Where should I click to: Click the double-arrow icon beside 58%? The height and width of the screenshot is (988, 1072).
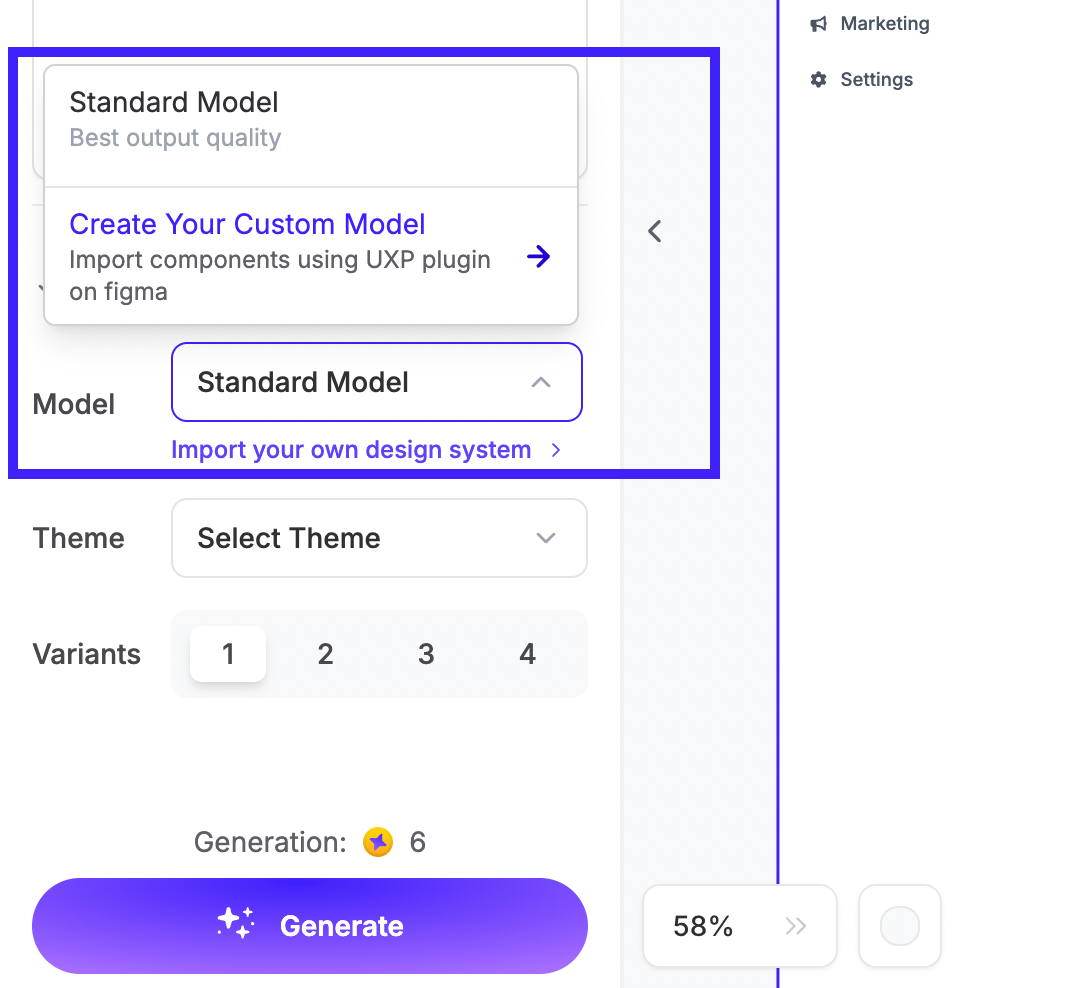(796, 927)
